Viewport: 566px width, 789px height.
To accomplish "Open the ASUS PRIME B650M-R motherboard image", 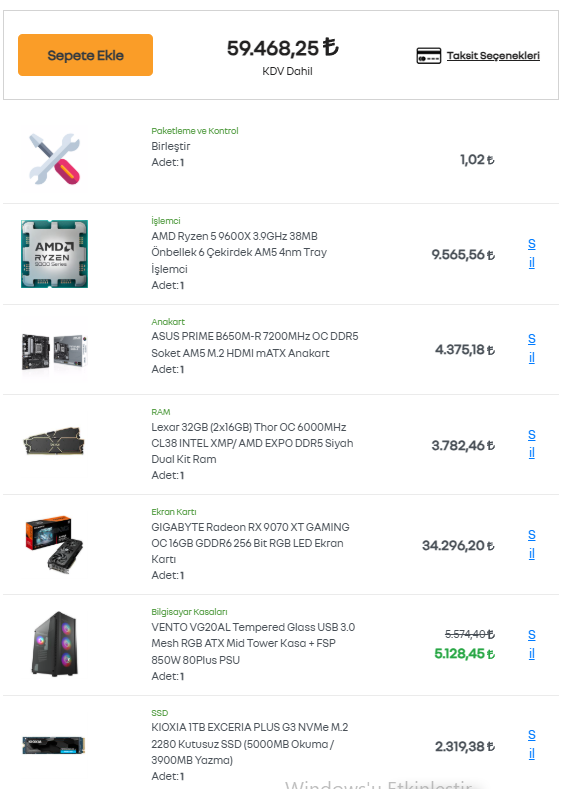I will click(54, 351).
